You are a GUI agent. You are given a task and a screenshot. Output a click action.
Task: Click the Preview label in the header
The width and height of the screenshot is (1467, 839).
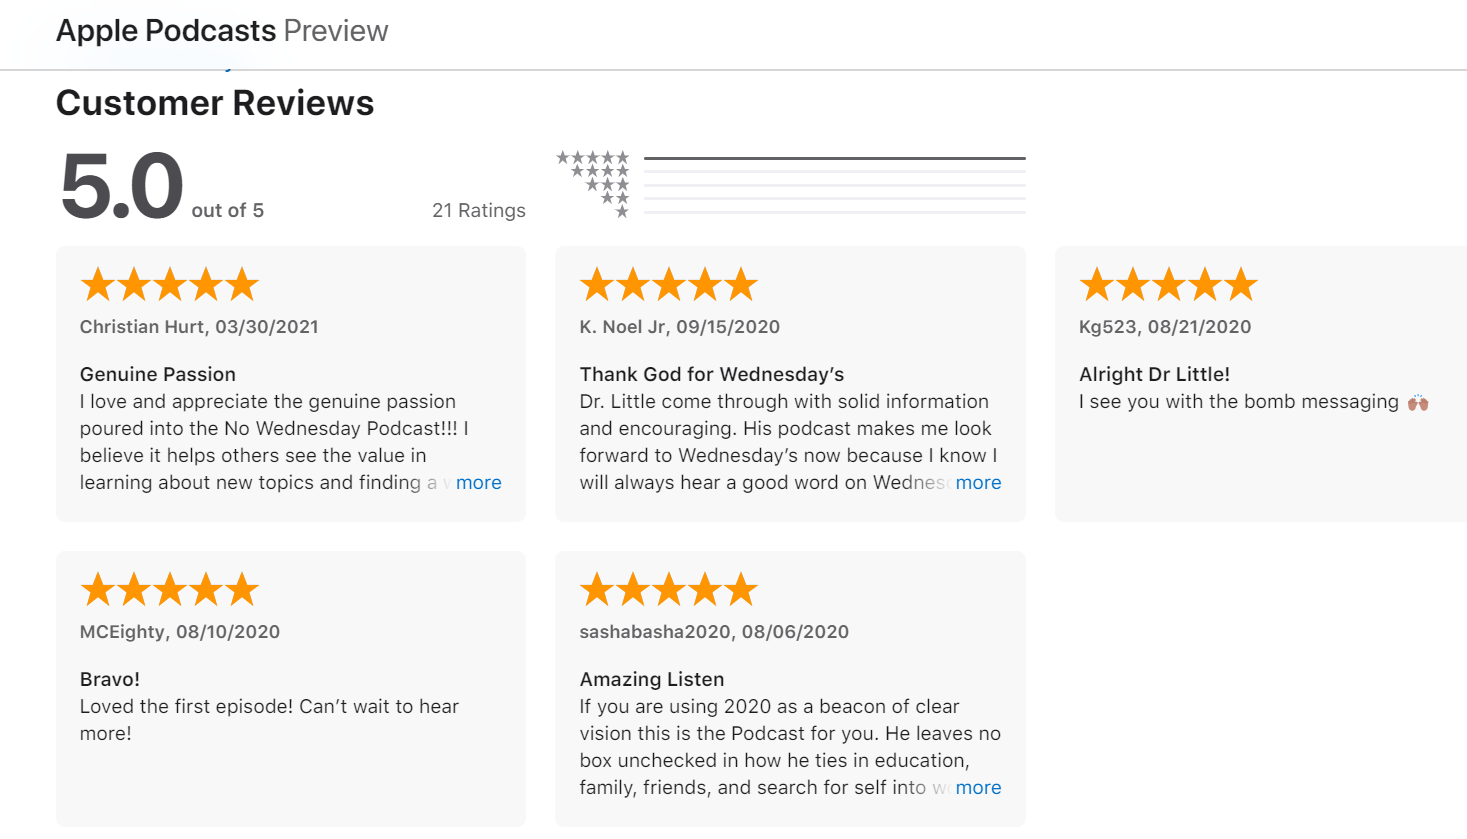point(336,31)
